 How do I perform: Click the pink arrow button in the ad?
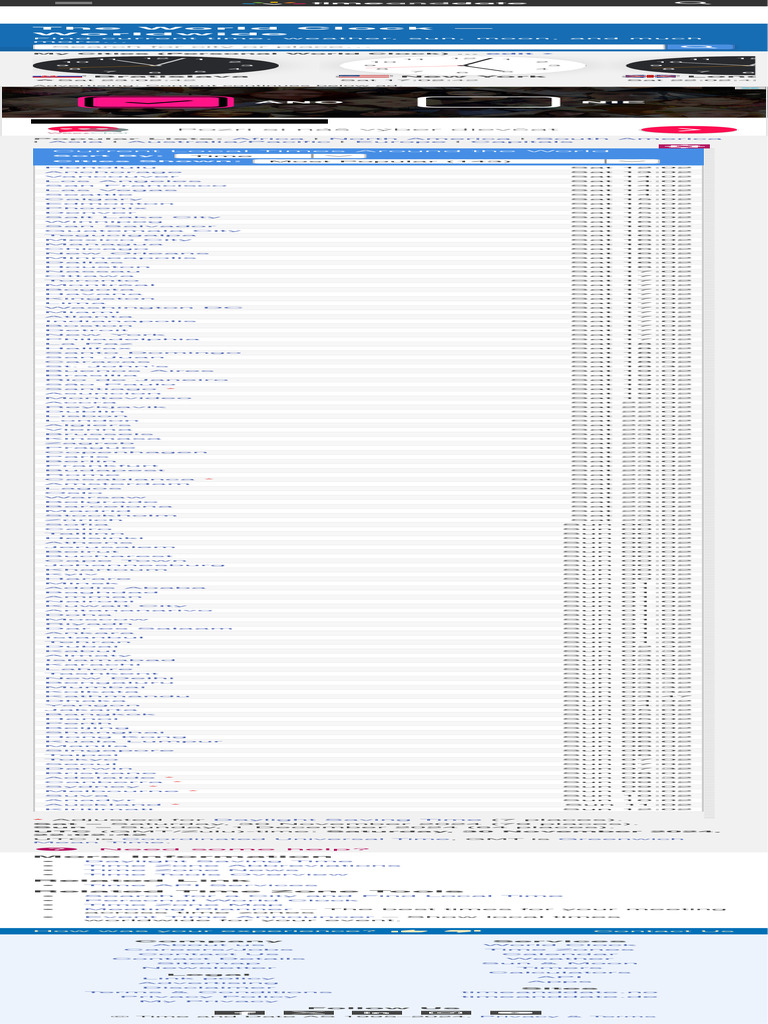click(x=688, y=129)
